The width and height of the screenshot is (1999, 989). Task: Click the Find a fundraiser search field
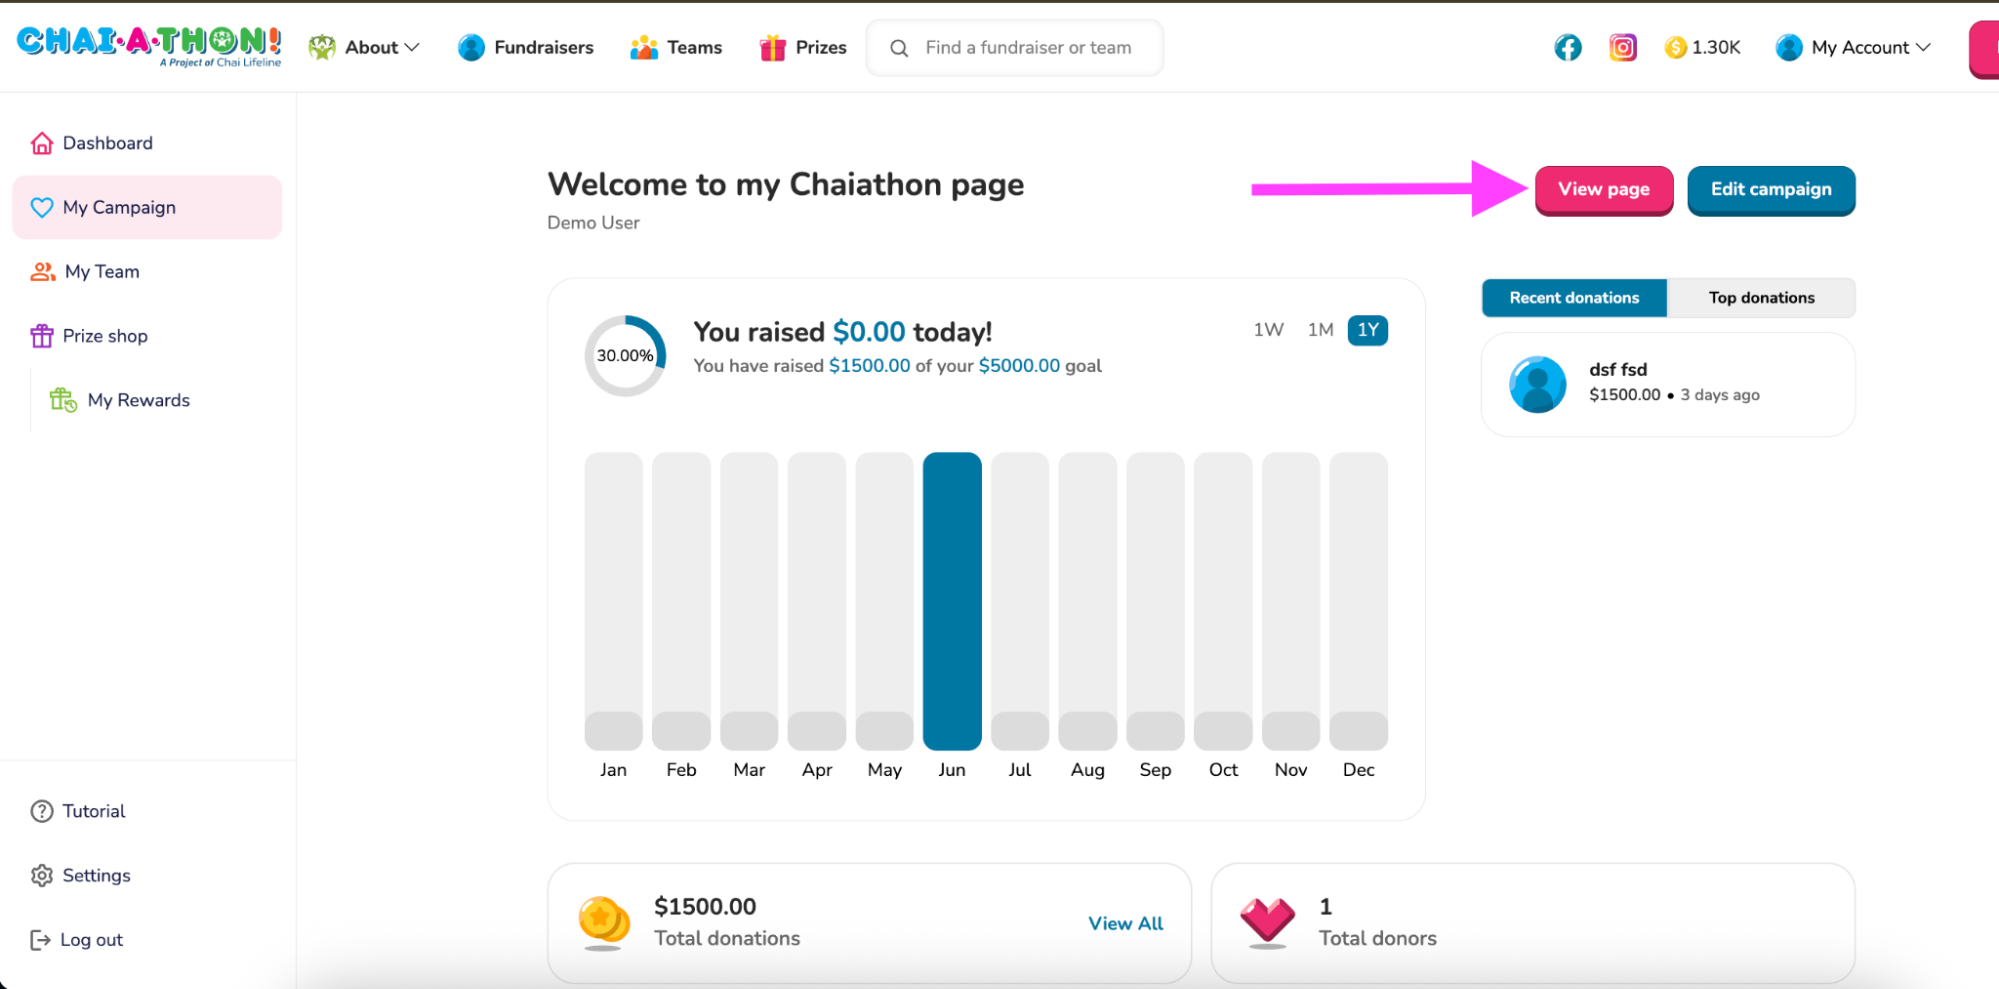[x=1015, y=48]
